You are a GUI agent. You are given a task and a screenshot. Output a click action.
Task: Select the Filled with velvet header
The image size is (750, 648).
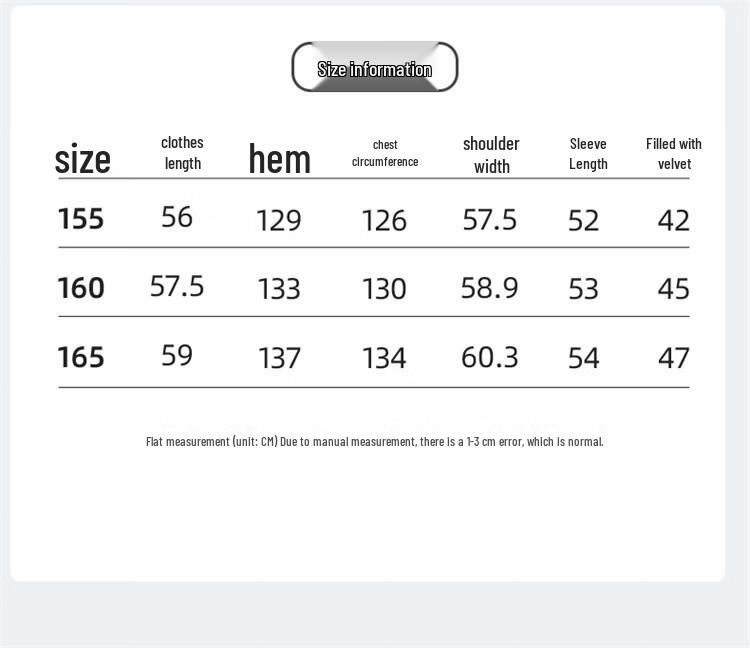click(x=674, y=153)
